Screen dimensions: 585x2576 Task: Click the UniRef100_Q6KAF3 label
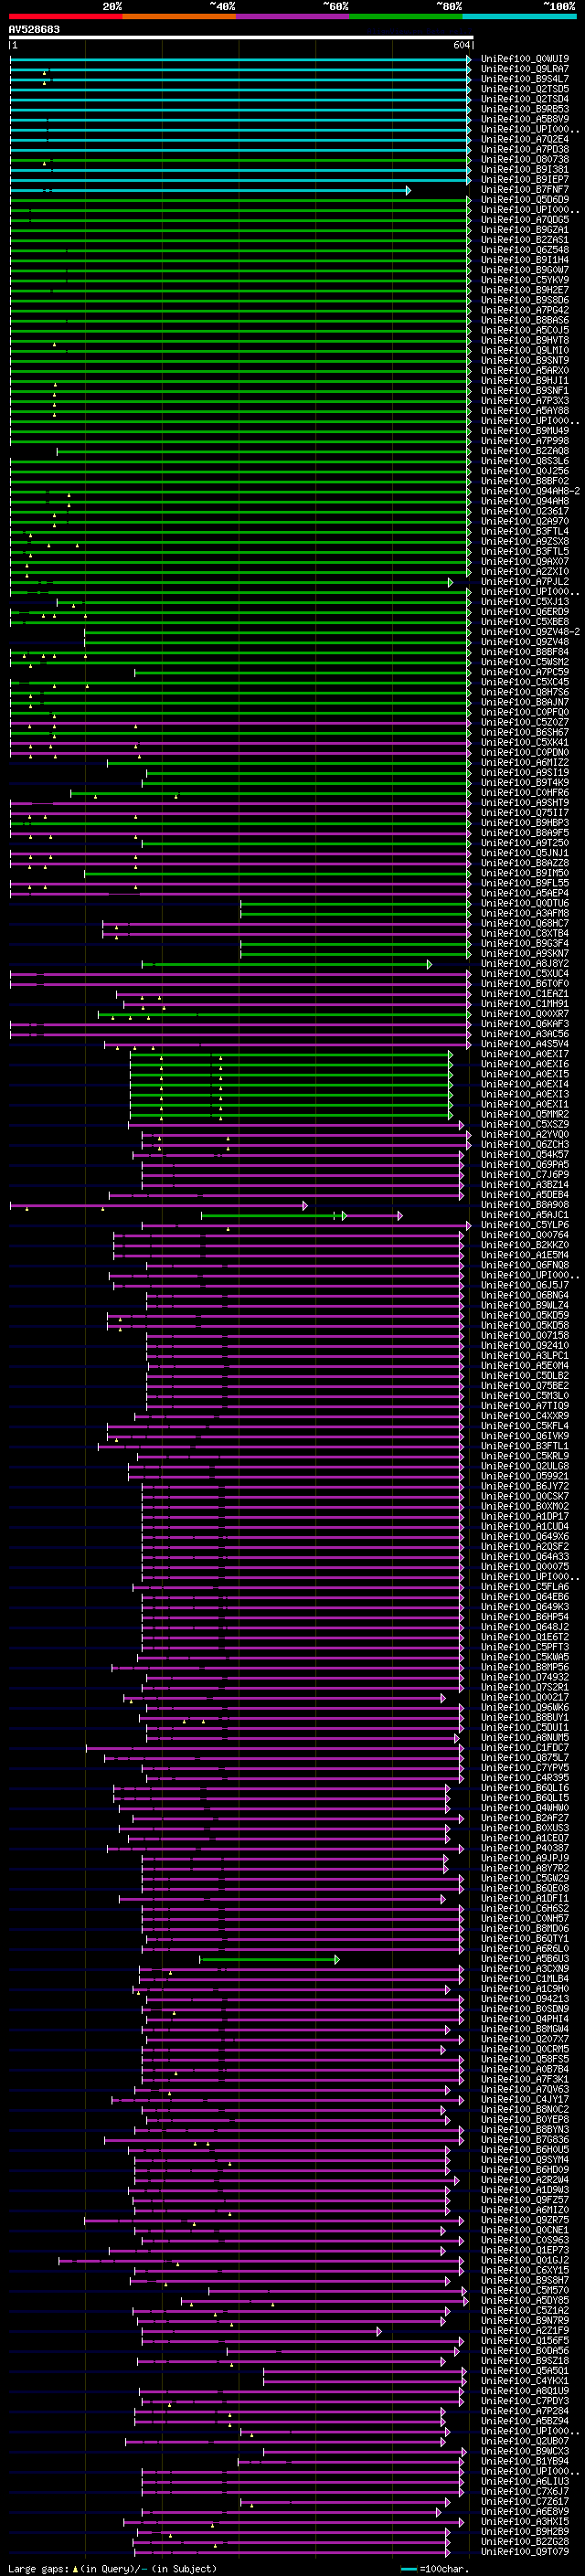coord(525,1024)
